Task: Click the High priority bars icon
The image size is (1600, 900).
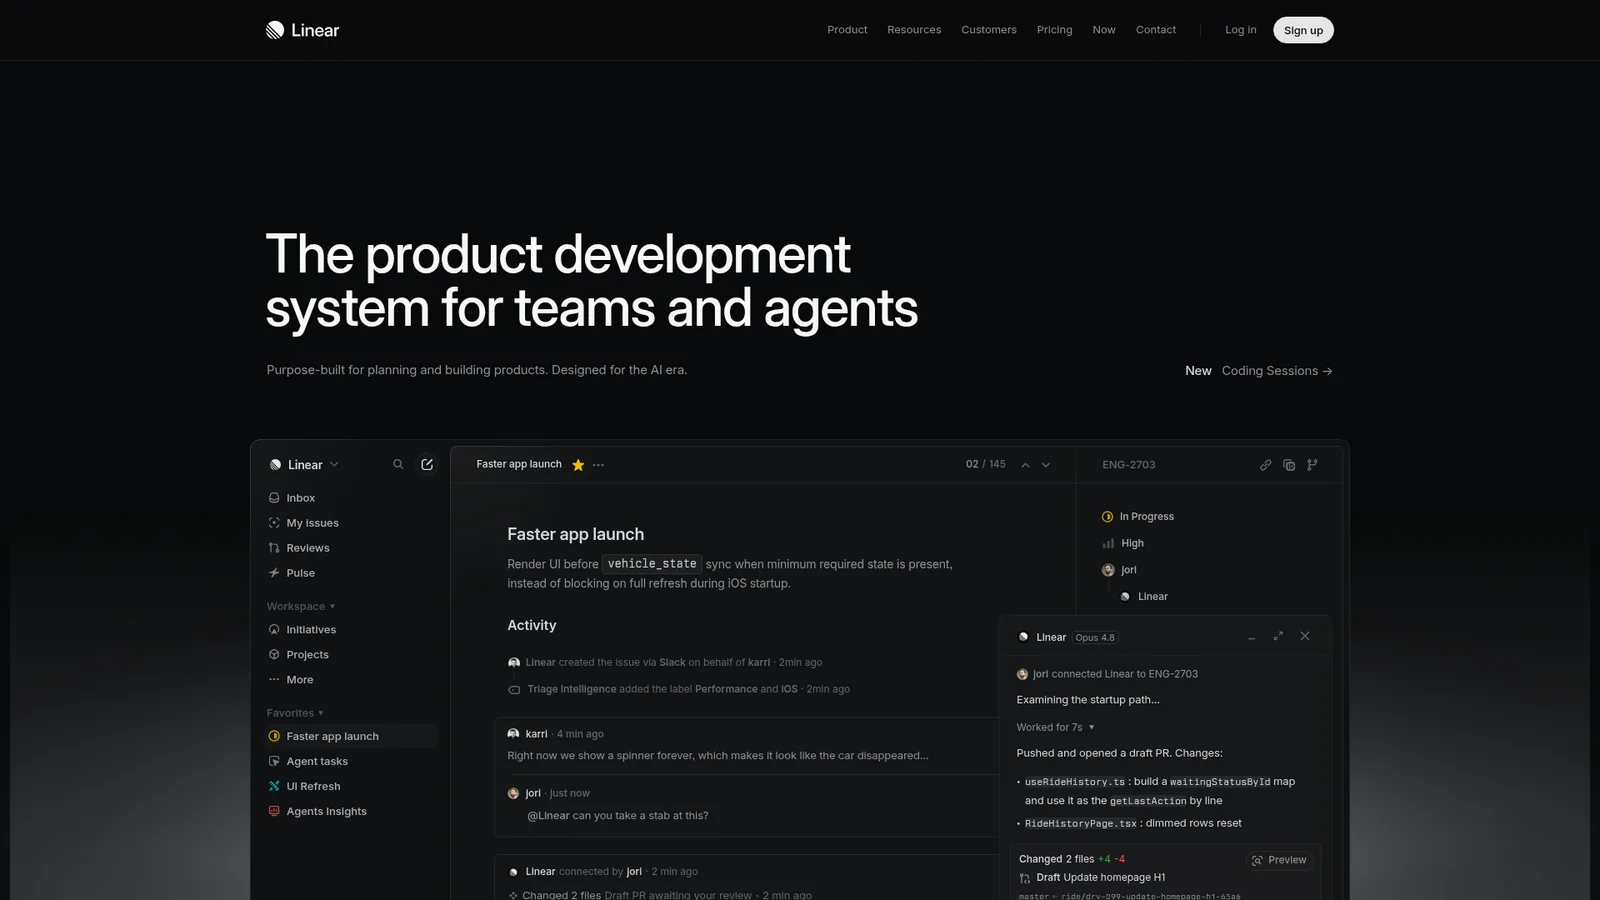Action: click(x=1108, y=543)
